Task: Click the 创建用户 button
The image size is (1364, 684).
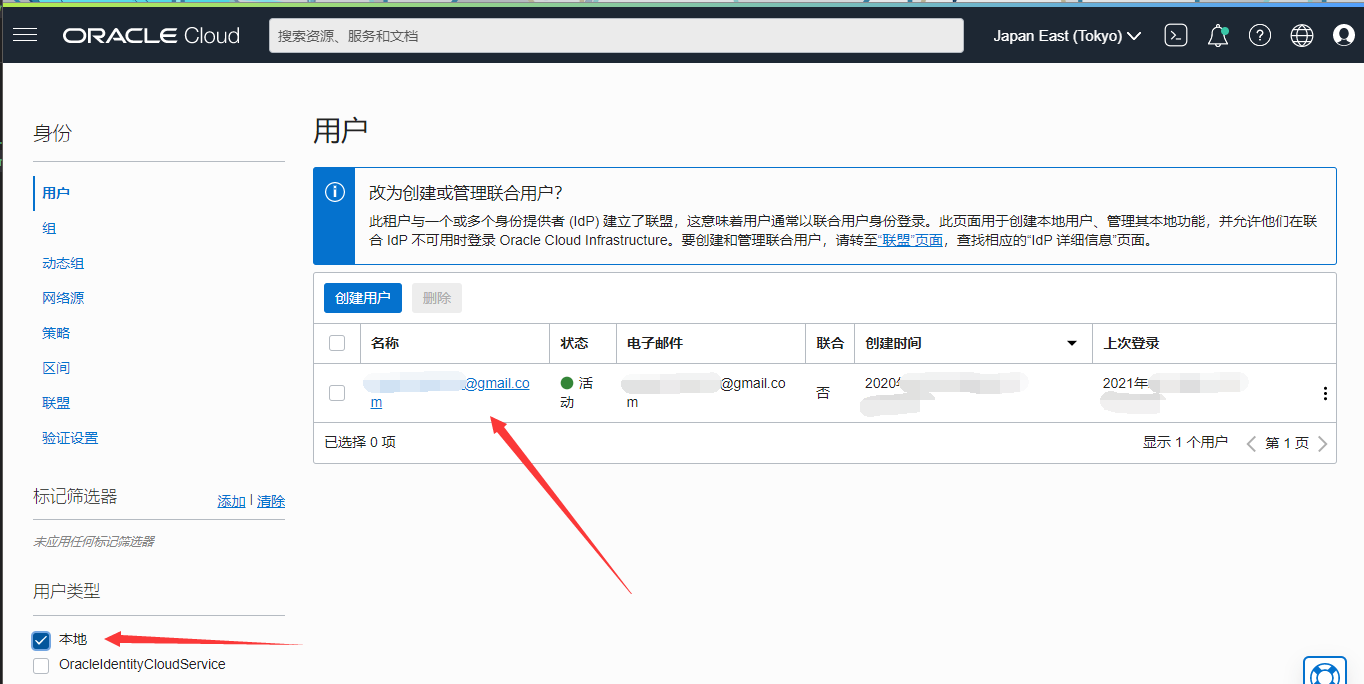Action: (x=362, y=297)
